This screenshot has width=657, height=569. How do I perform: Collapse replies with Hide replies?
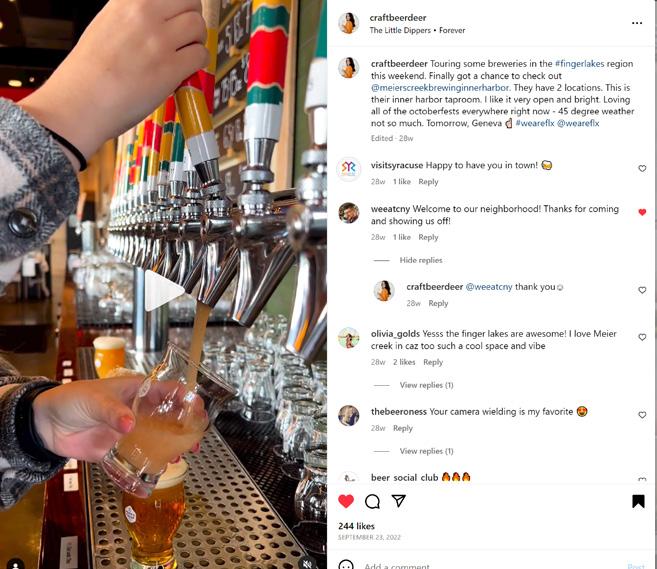pos(421,260)
